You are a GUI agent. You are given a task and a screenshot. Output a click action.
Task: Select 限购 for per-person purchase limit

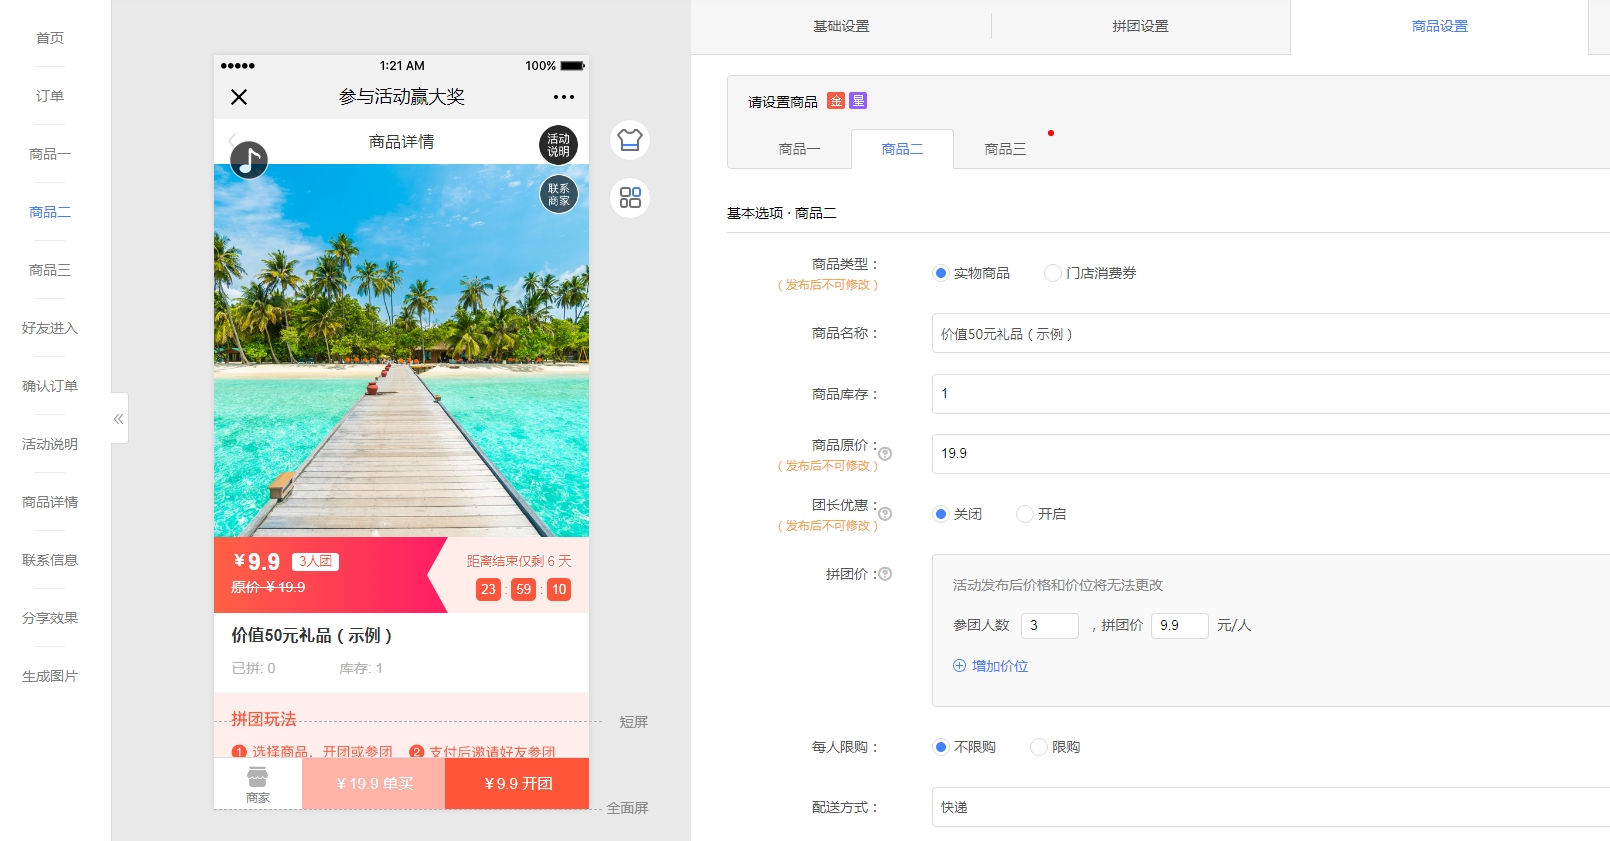(1039, 747)
